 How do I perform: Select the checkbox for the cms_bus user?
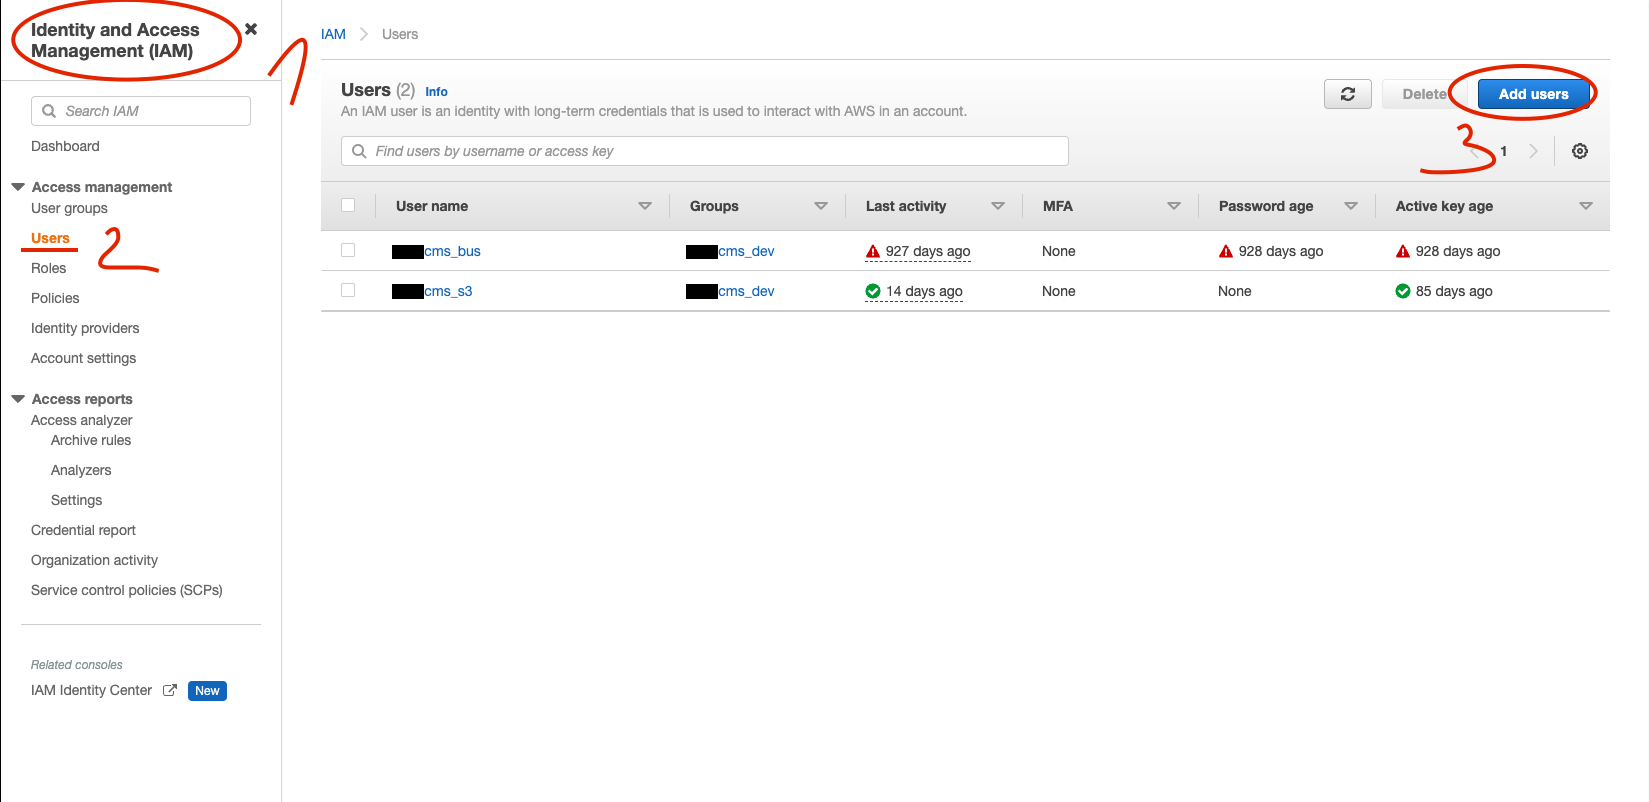tap(348, 250)
